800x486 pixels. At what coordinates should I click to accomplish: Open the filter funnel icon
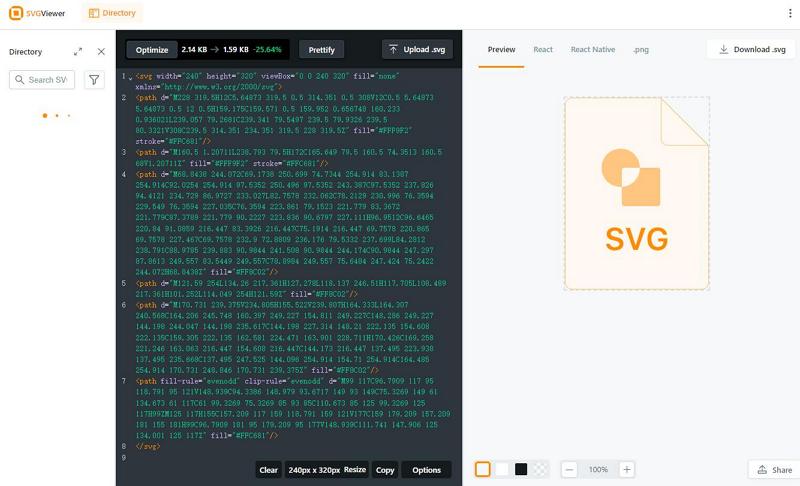[94, 80]
